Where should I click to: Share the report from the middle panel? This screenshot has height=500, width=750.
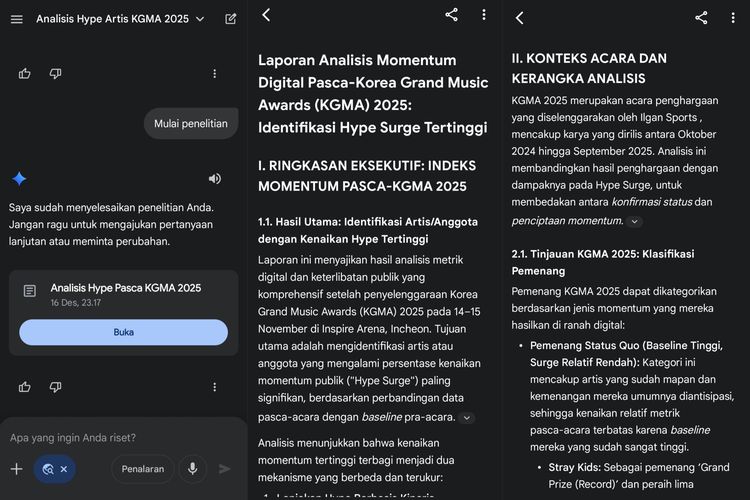pyautogui.click(x=452, y=15)
